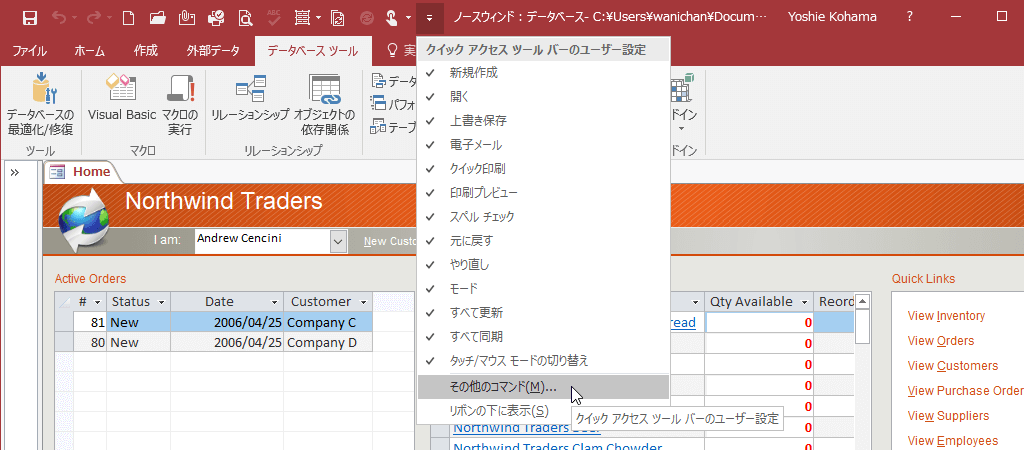Viewport: 1024px width, 450px height.
Task: Uncheck モード in the customize menu
Action: pyautogui.click(x=543, y=288)
